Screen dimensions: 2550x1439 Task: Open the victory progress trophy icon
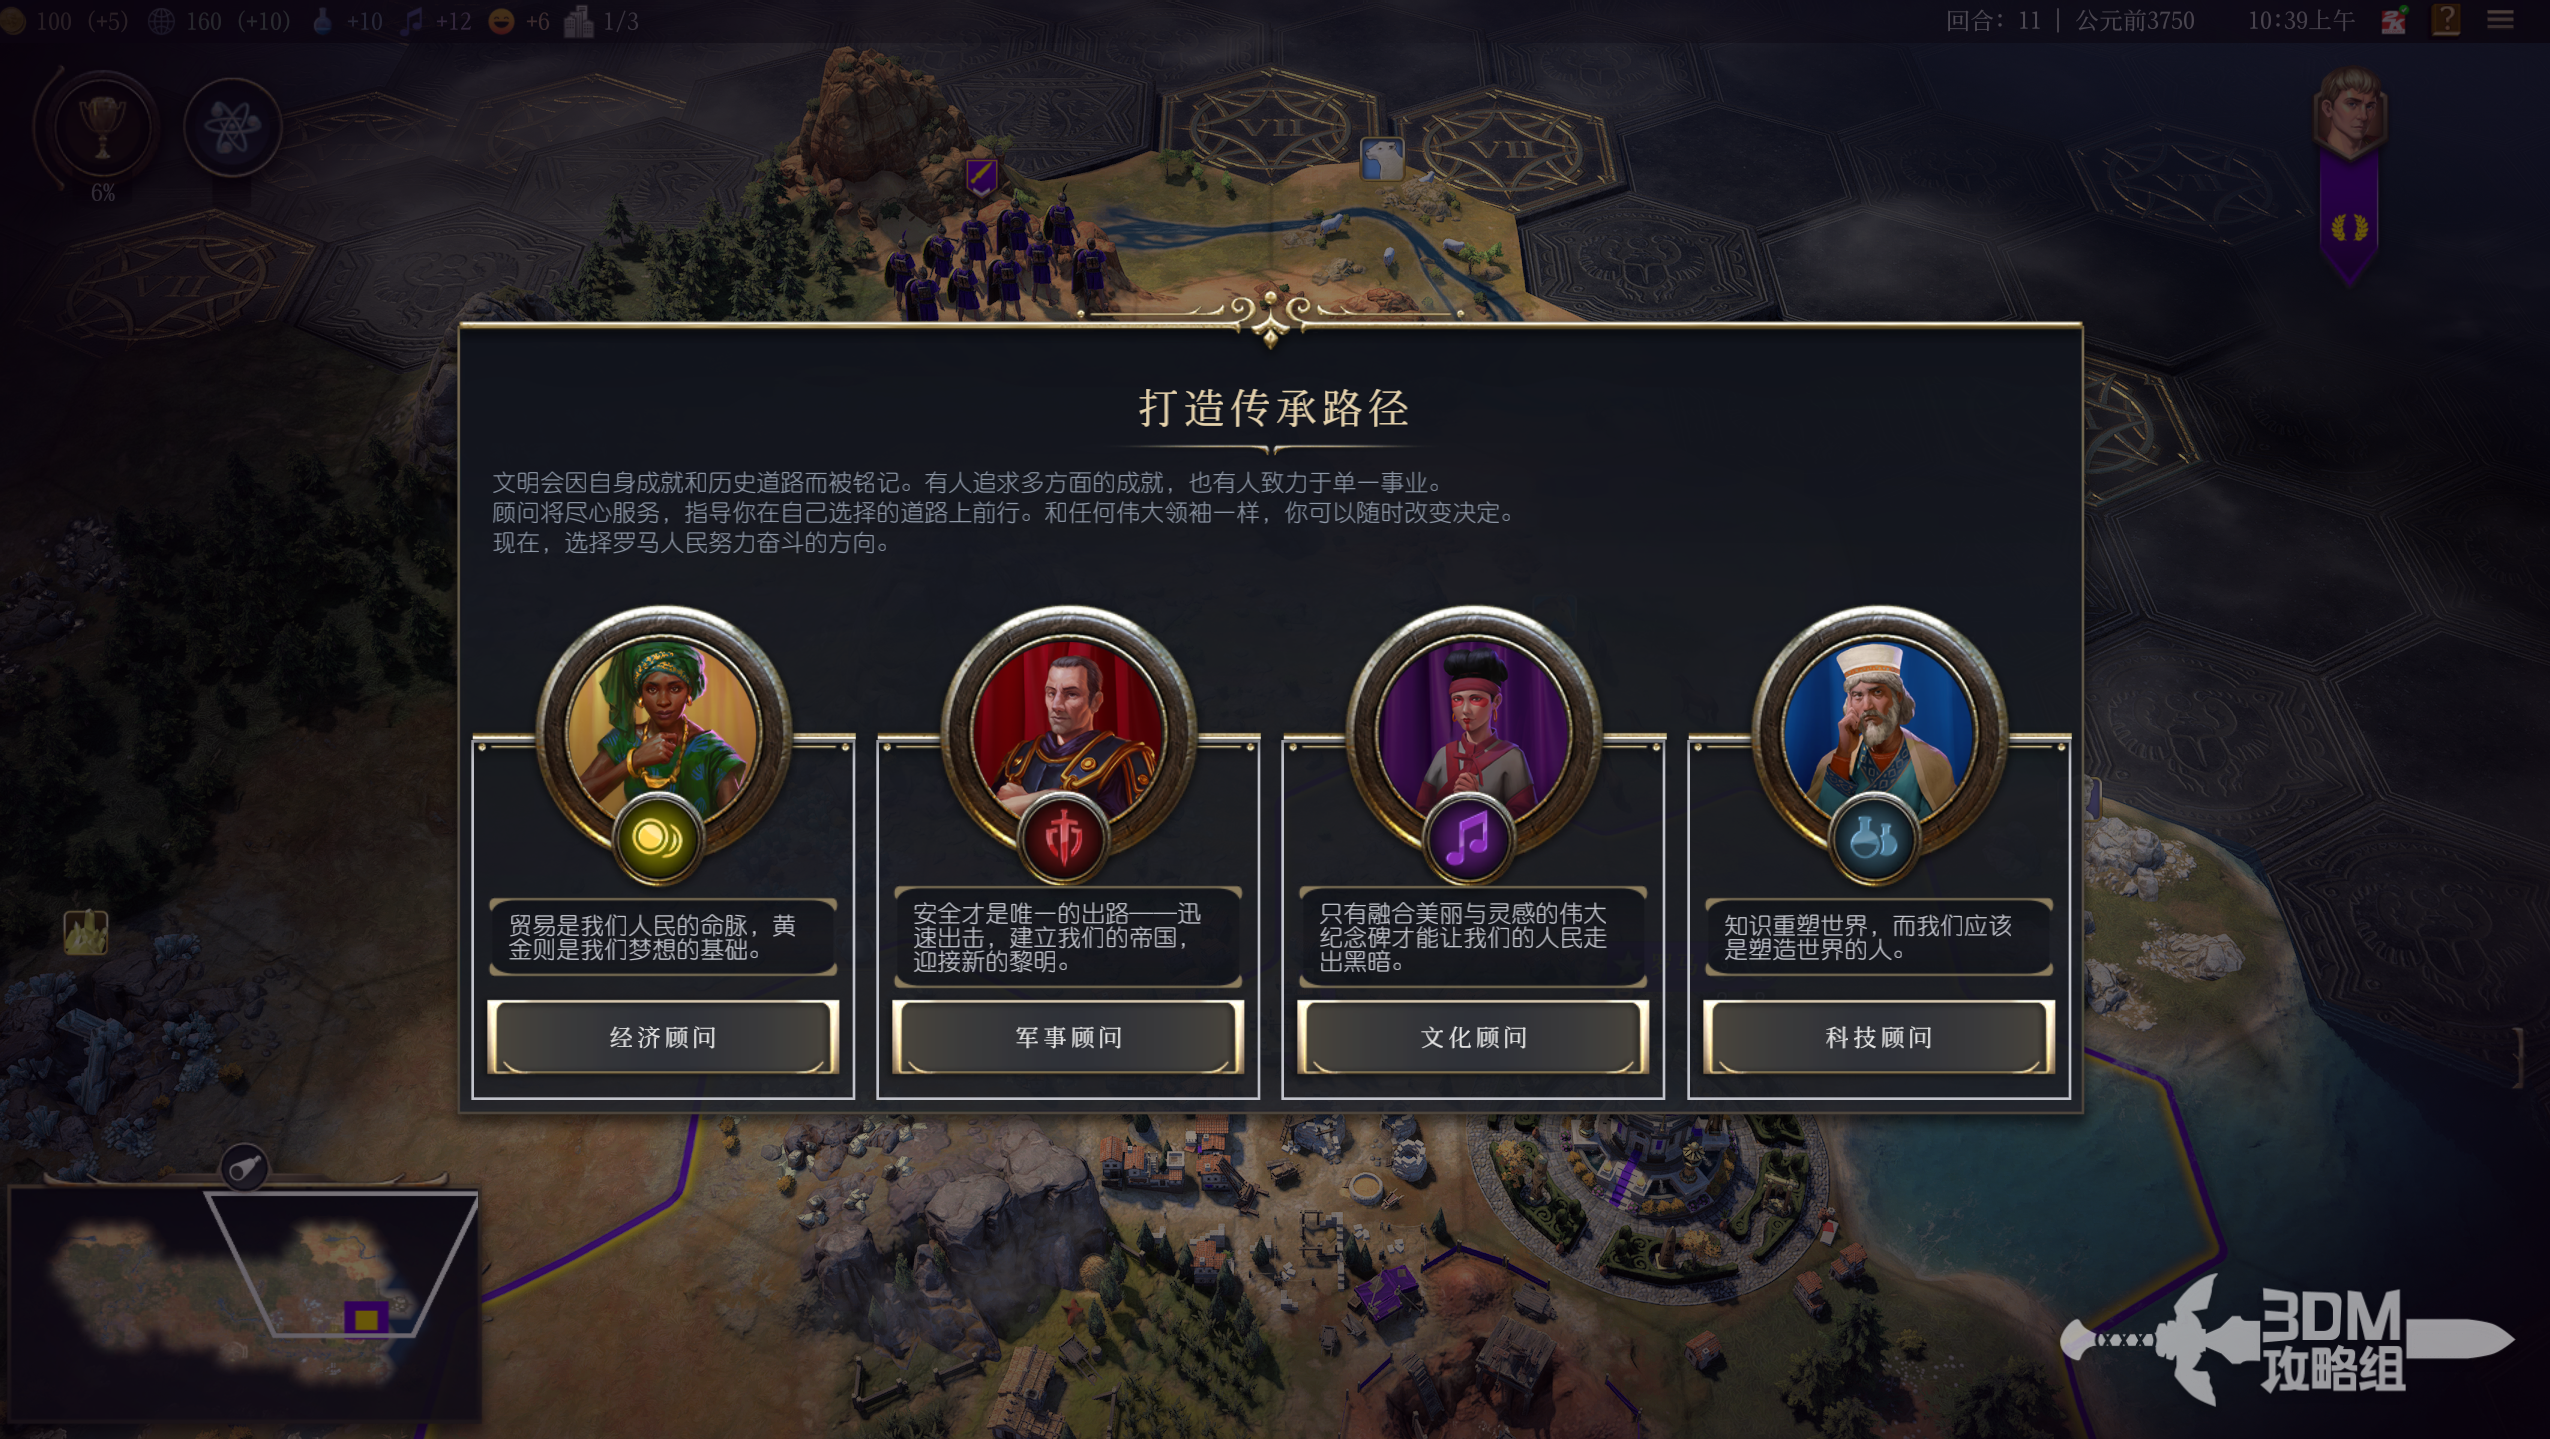tap(101, 128)
